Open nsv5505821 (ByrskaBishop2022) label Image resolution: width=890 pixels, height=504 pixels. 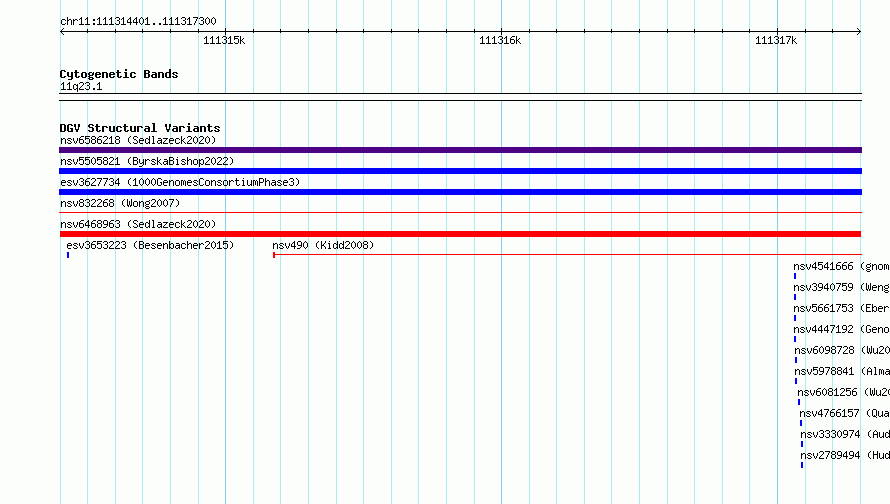click(x=147, y=161)
